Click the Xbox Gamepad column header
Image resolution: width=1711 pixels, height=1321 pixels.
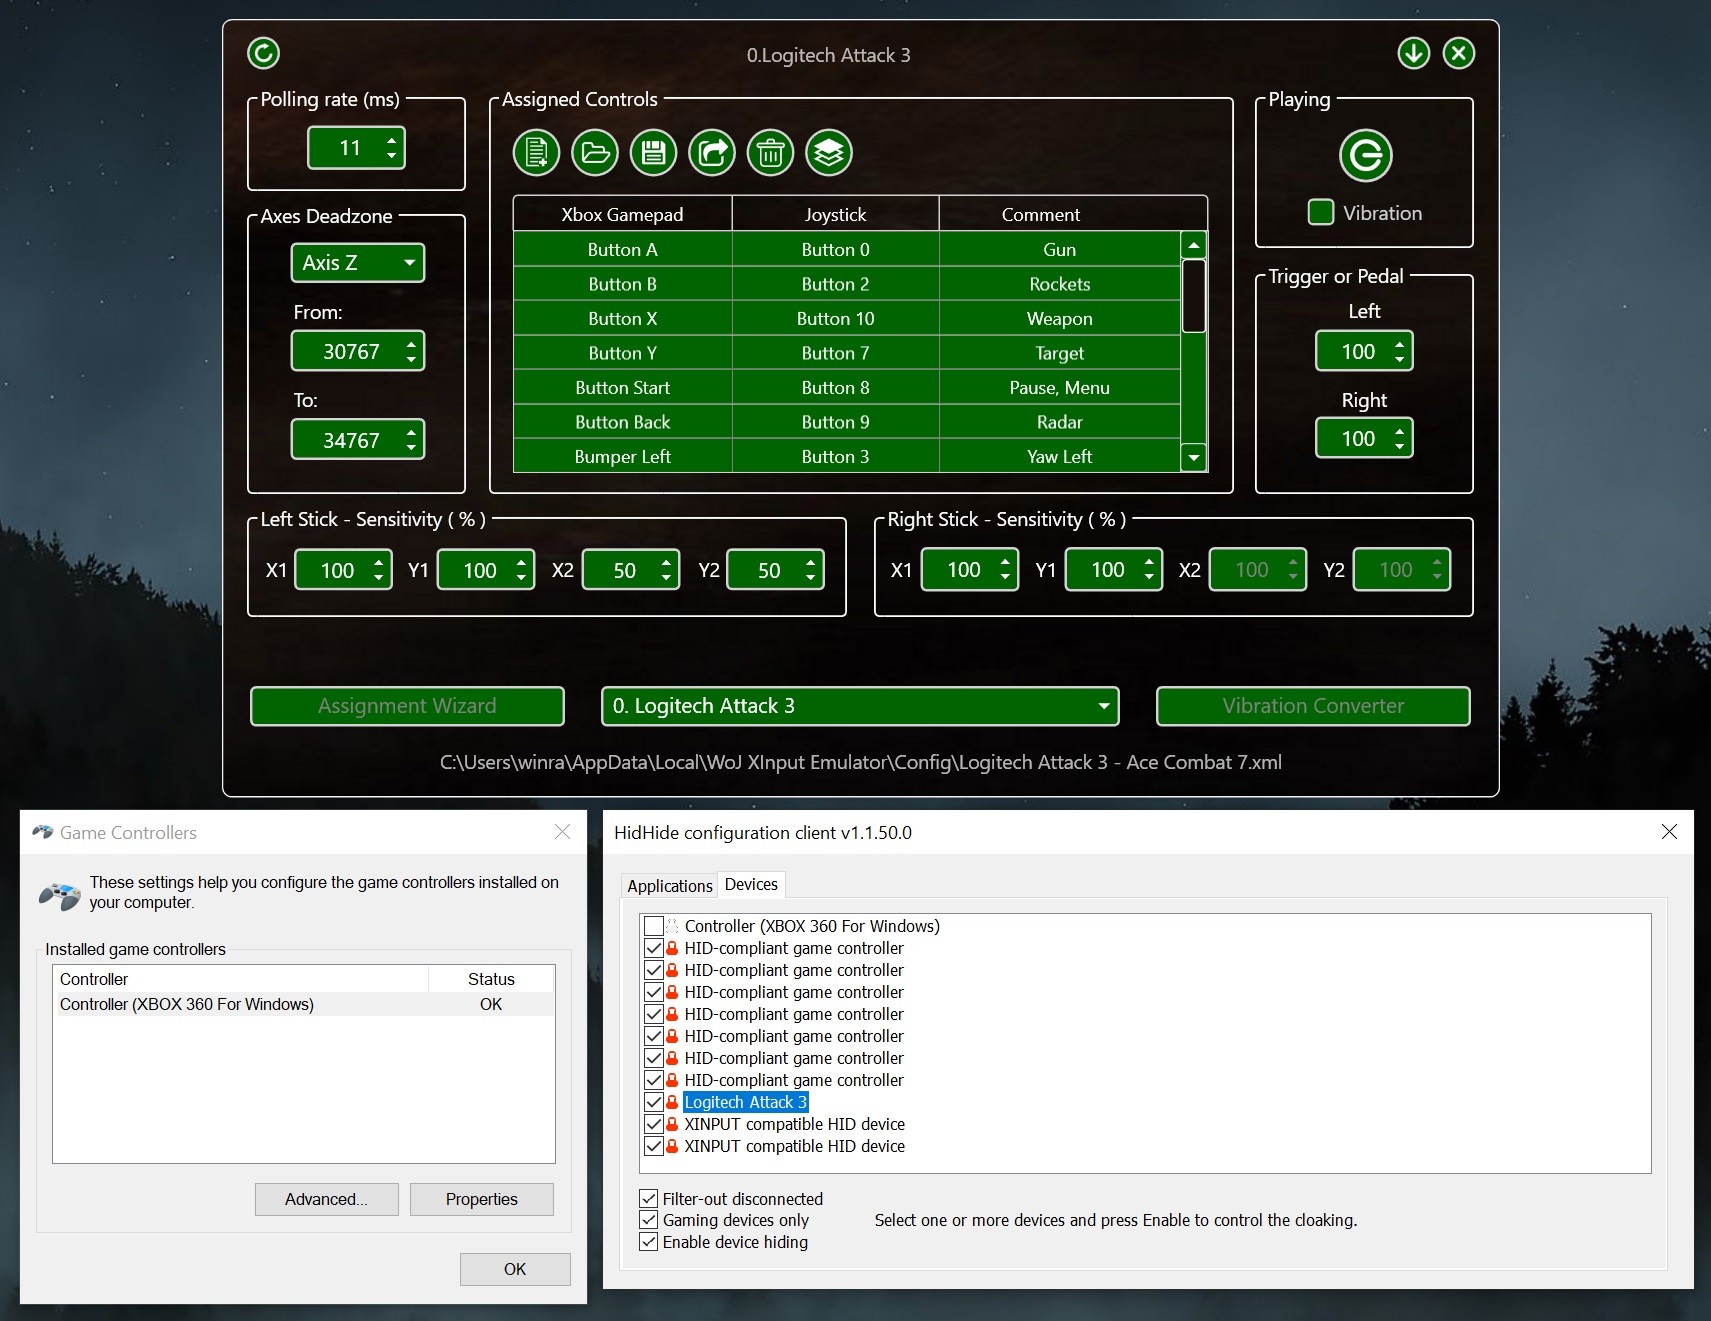(622, 214)
